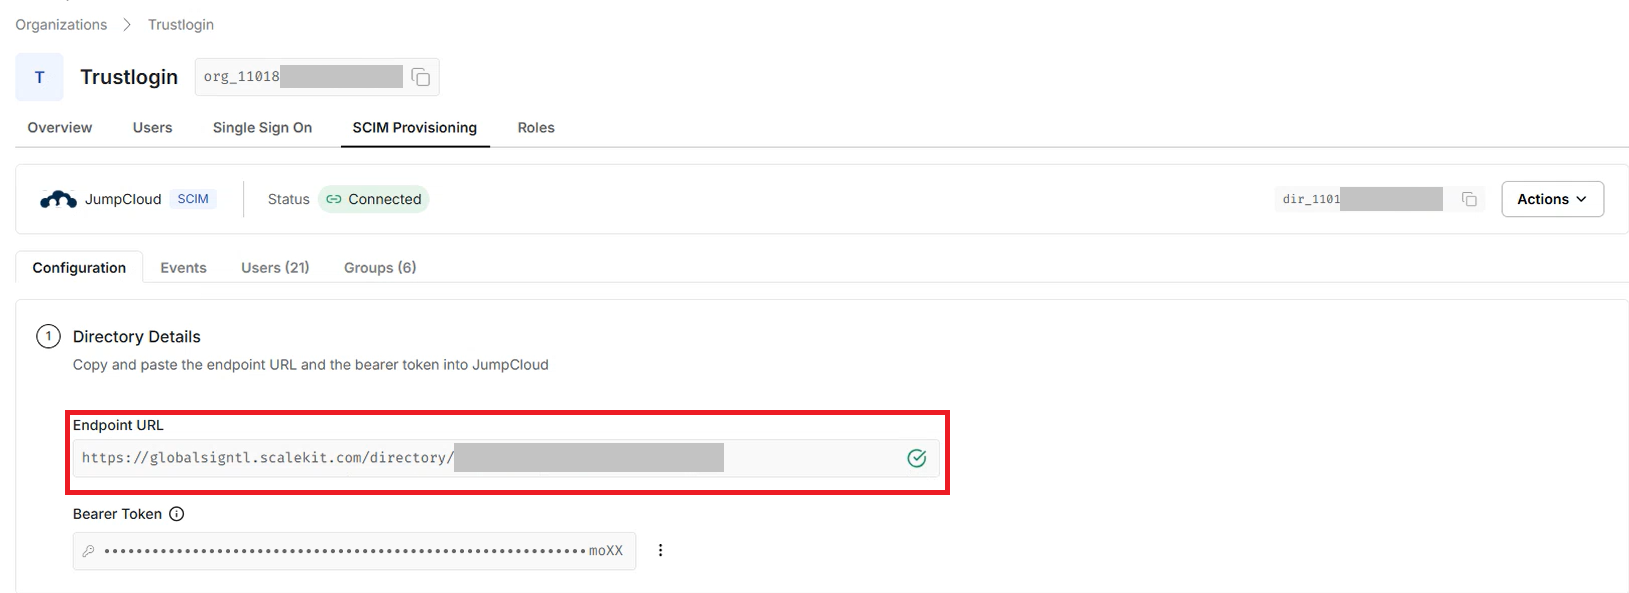Click the directory ID field
The image size is (1629, 593).
click(x=1380, y=199)
